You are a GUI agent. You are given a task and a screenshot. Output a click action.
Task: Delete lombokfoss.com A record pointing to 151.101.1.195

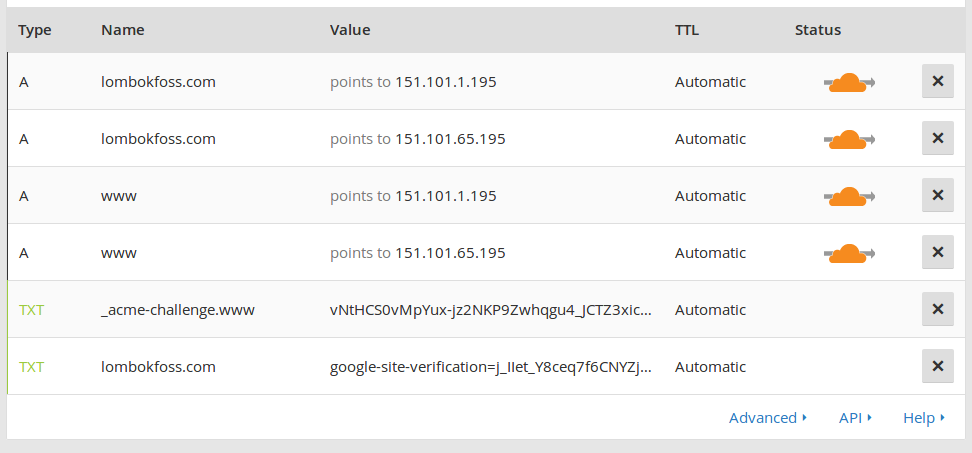(937, 81)
